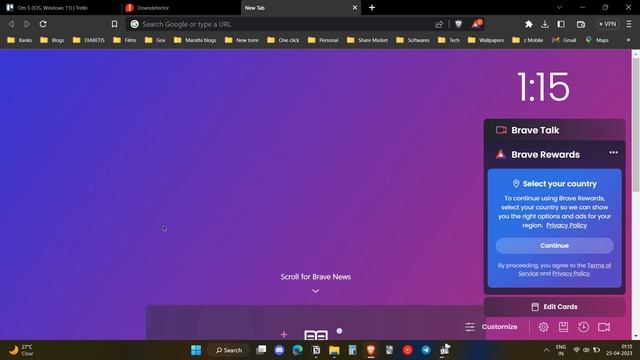The width and height of the screenshot is (640, 360).
Task: Open Telegram from the taskbar
Action: click(426, 350)
